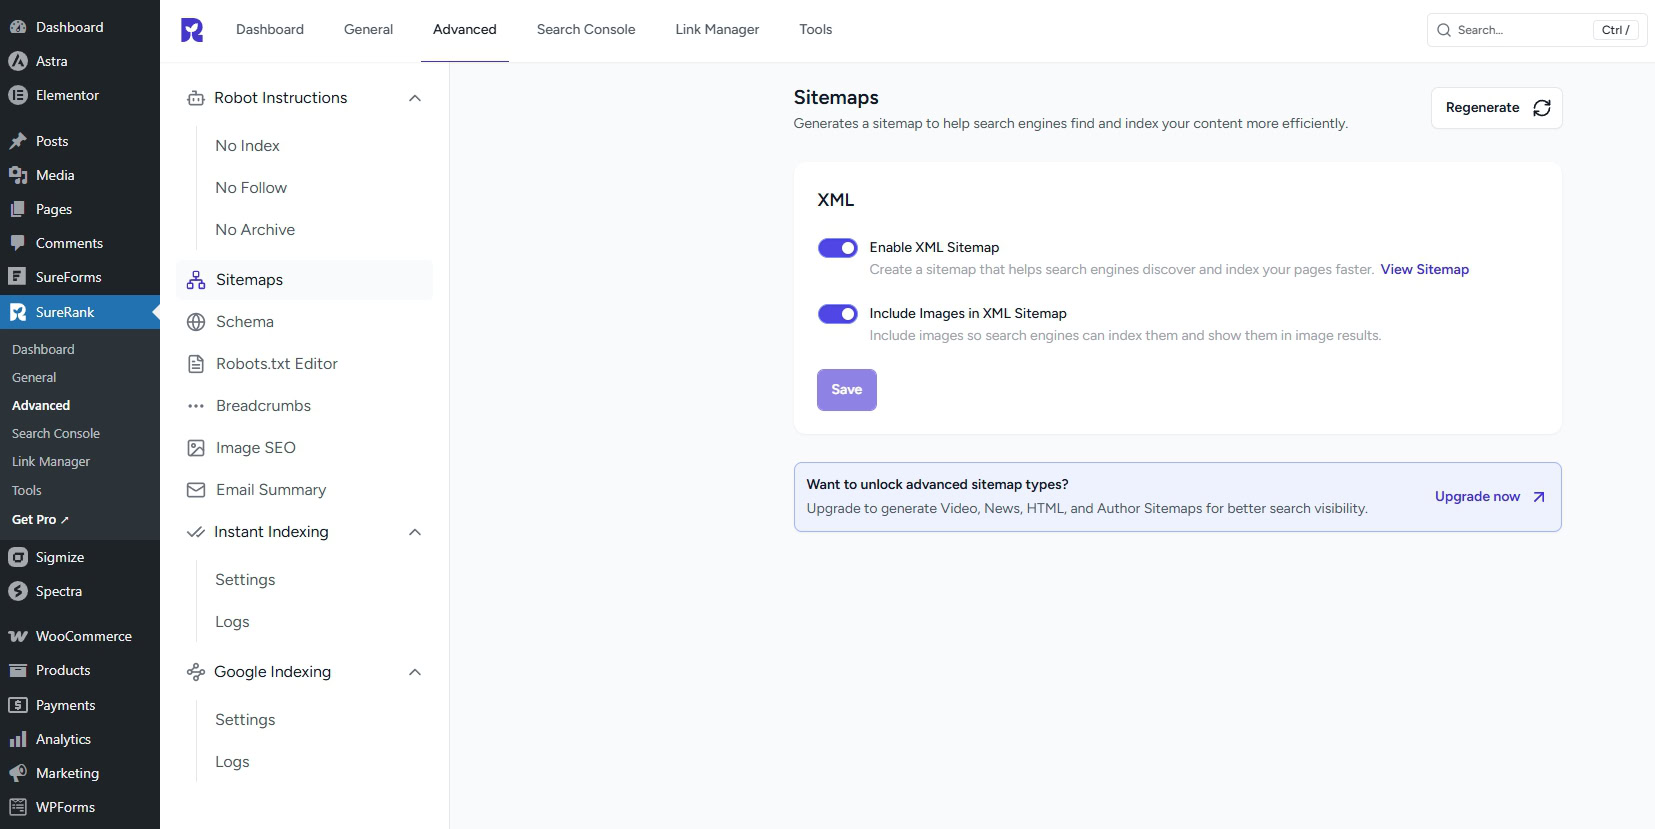Open the Link Manager tab
The height and width of the screenshot is (829, 1655).
[716, 30]
